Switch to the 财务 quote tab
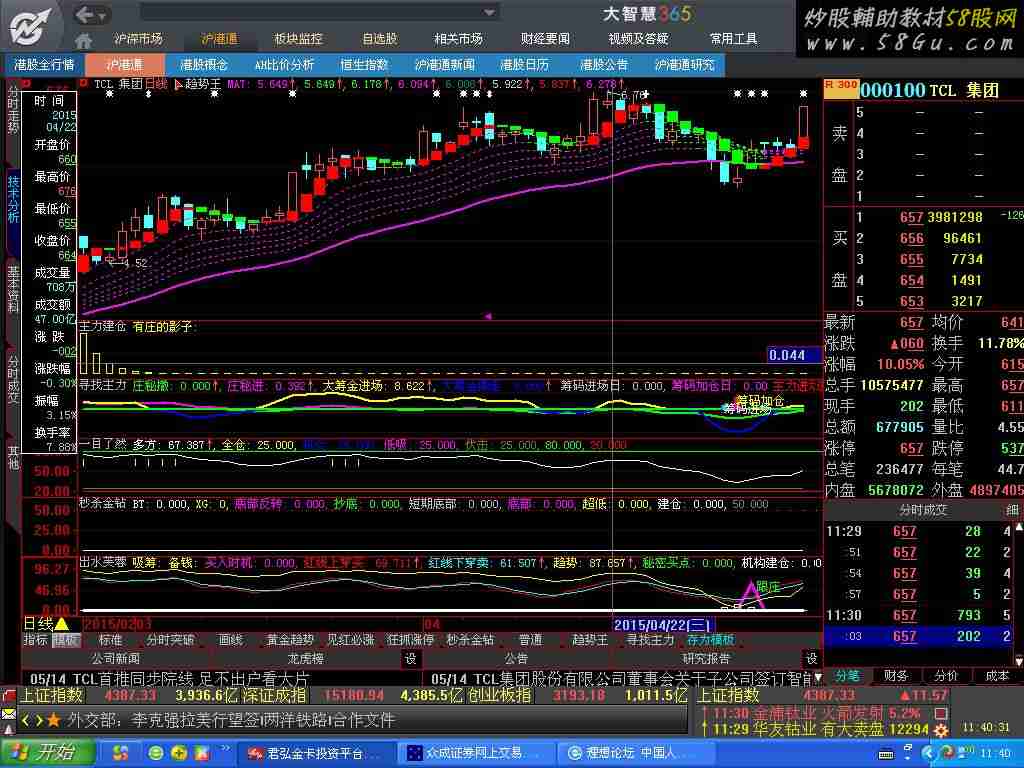 click(896, 677)
